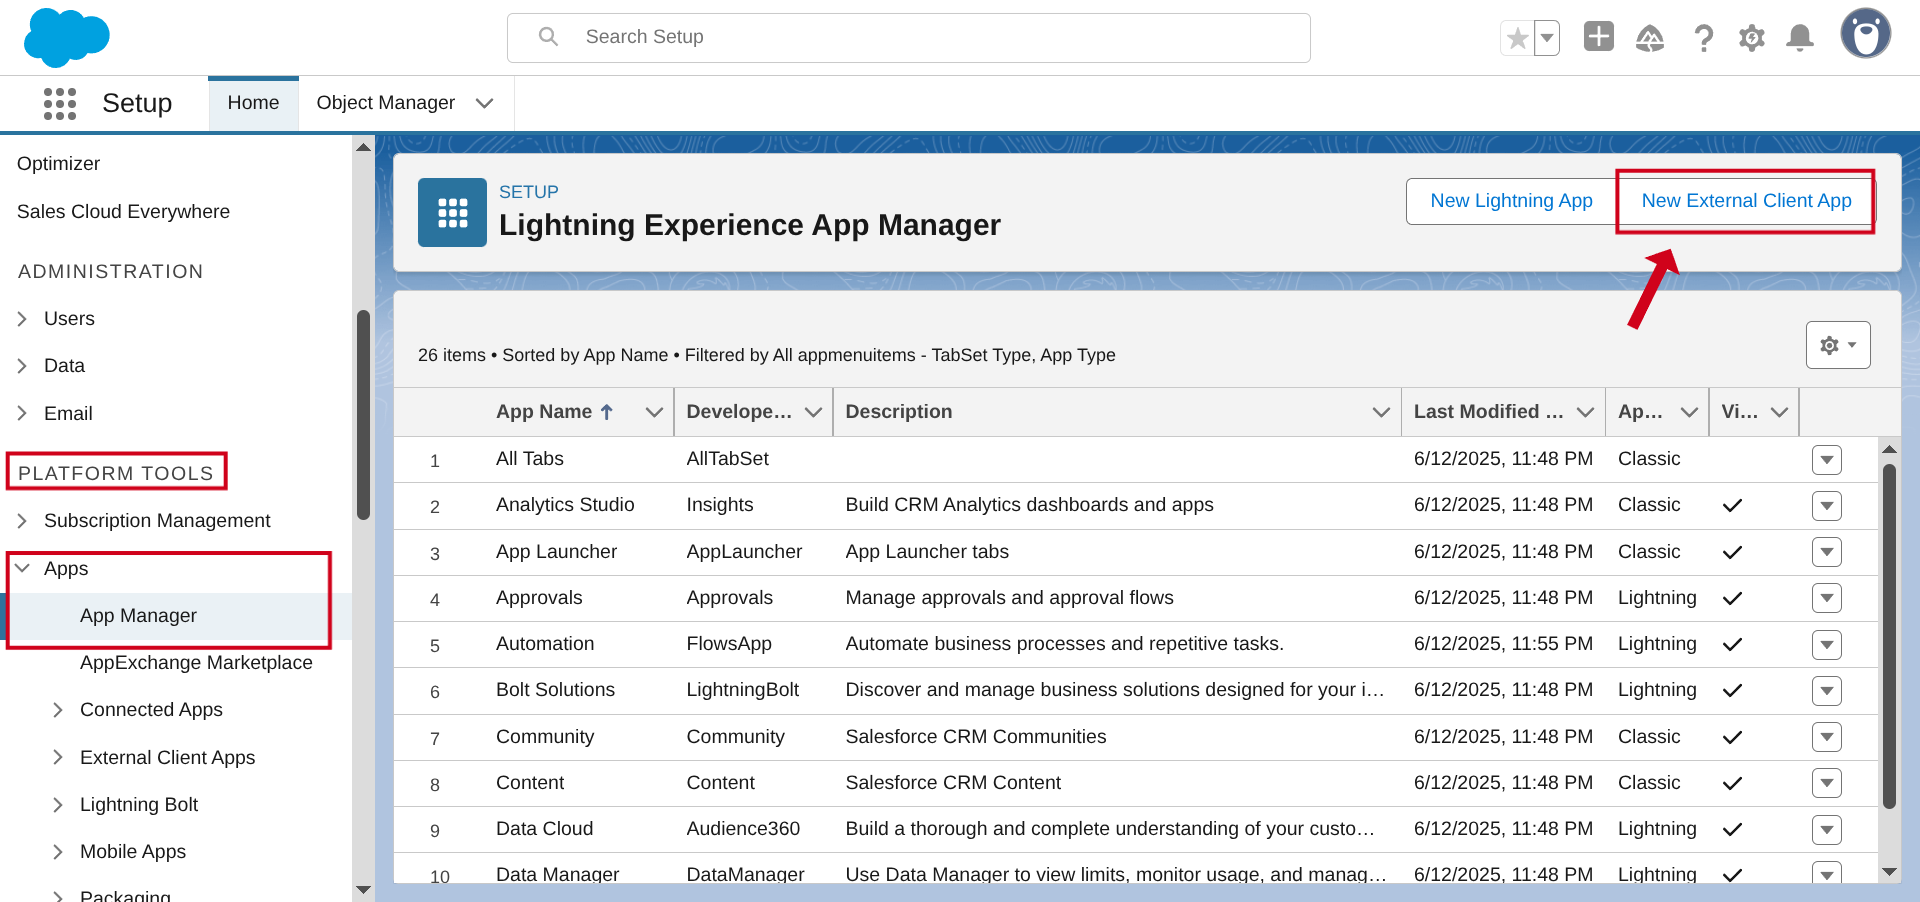The image size is (1920, 902).
Task: Expand the Data section
Action: (22, 366)
